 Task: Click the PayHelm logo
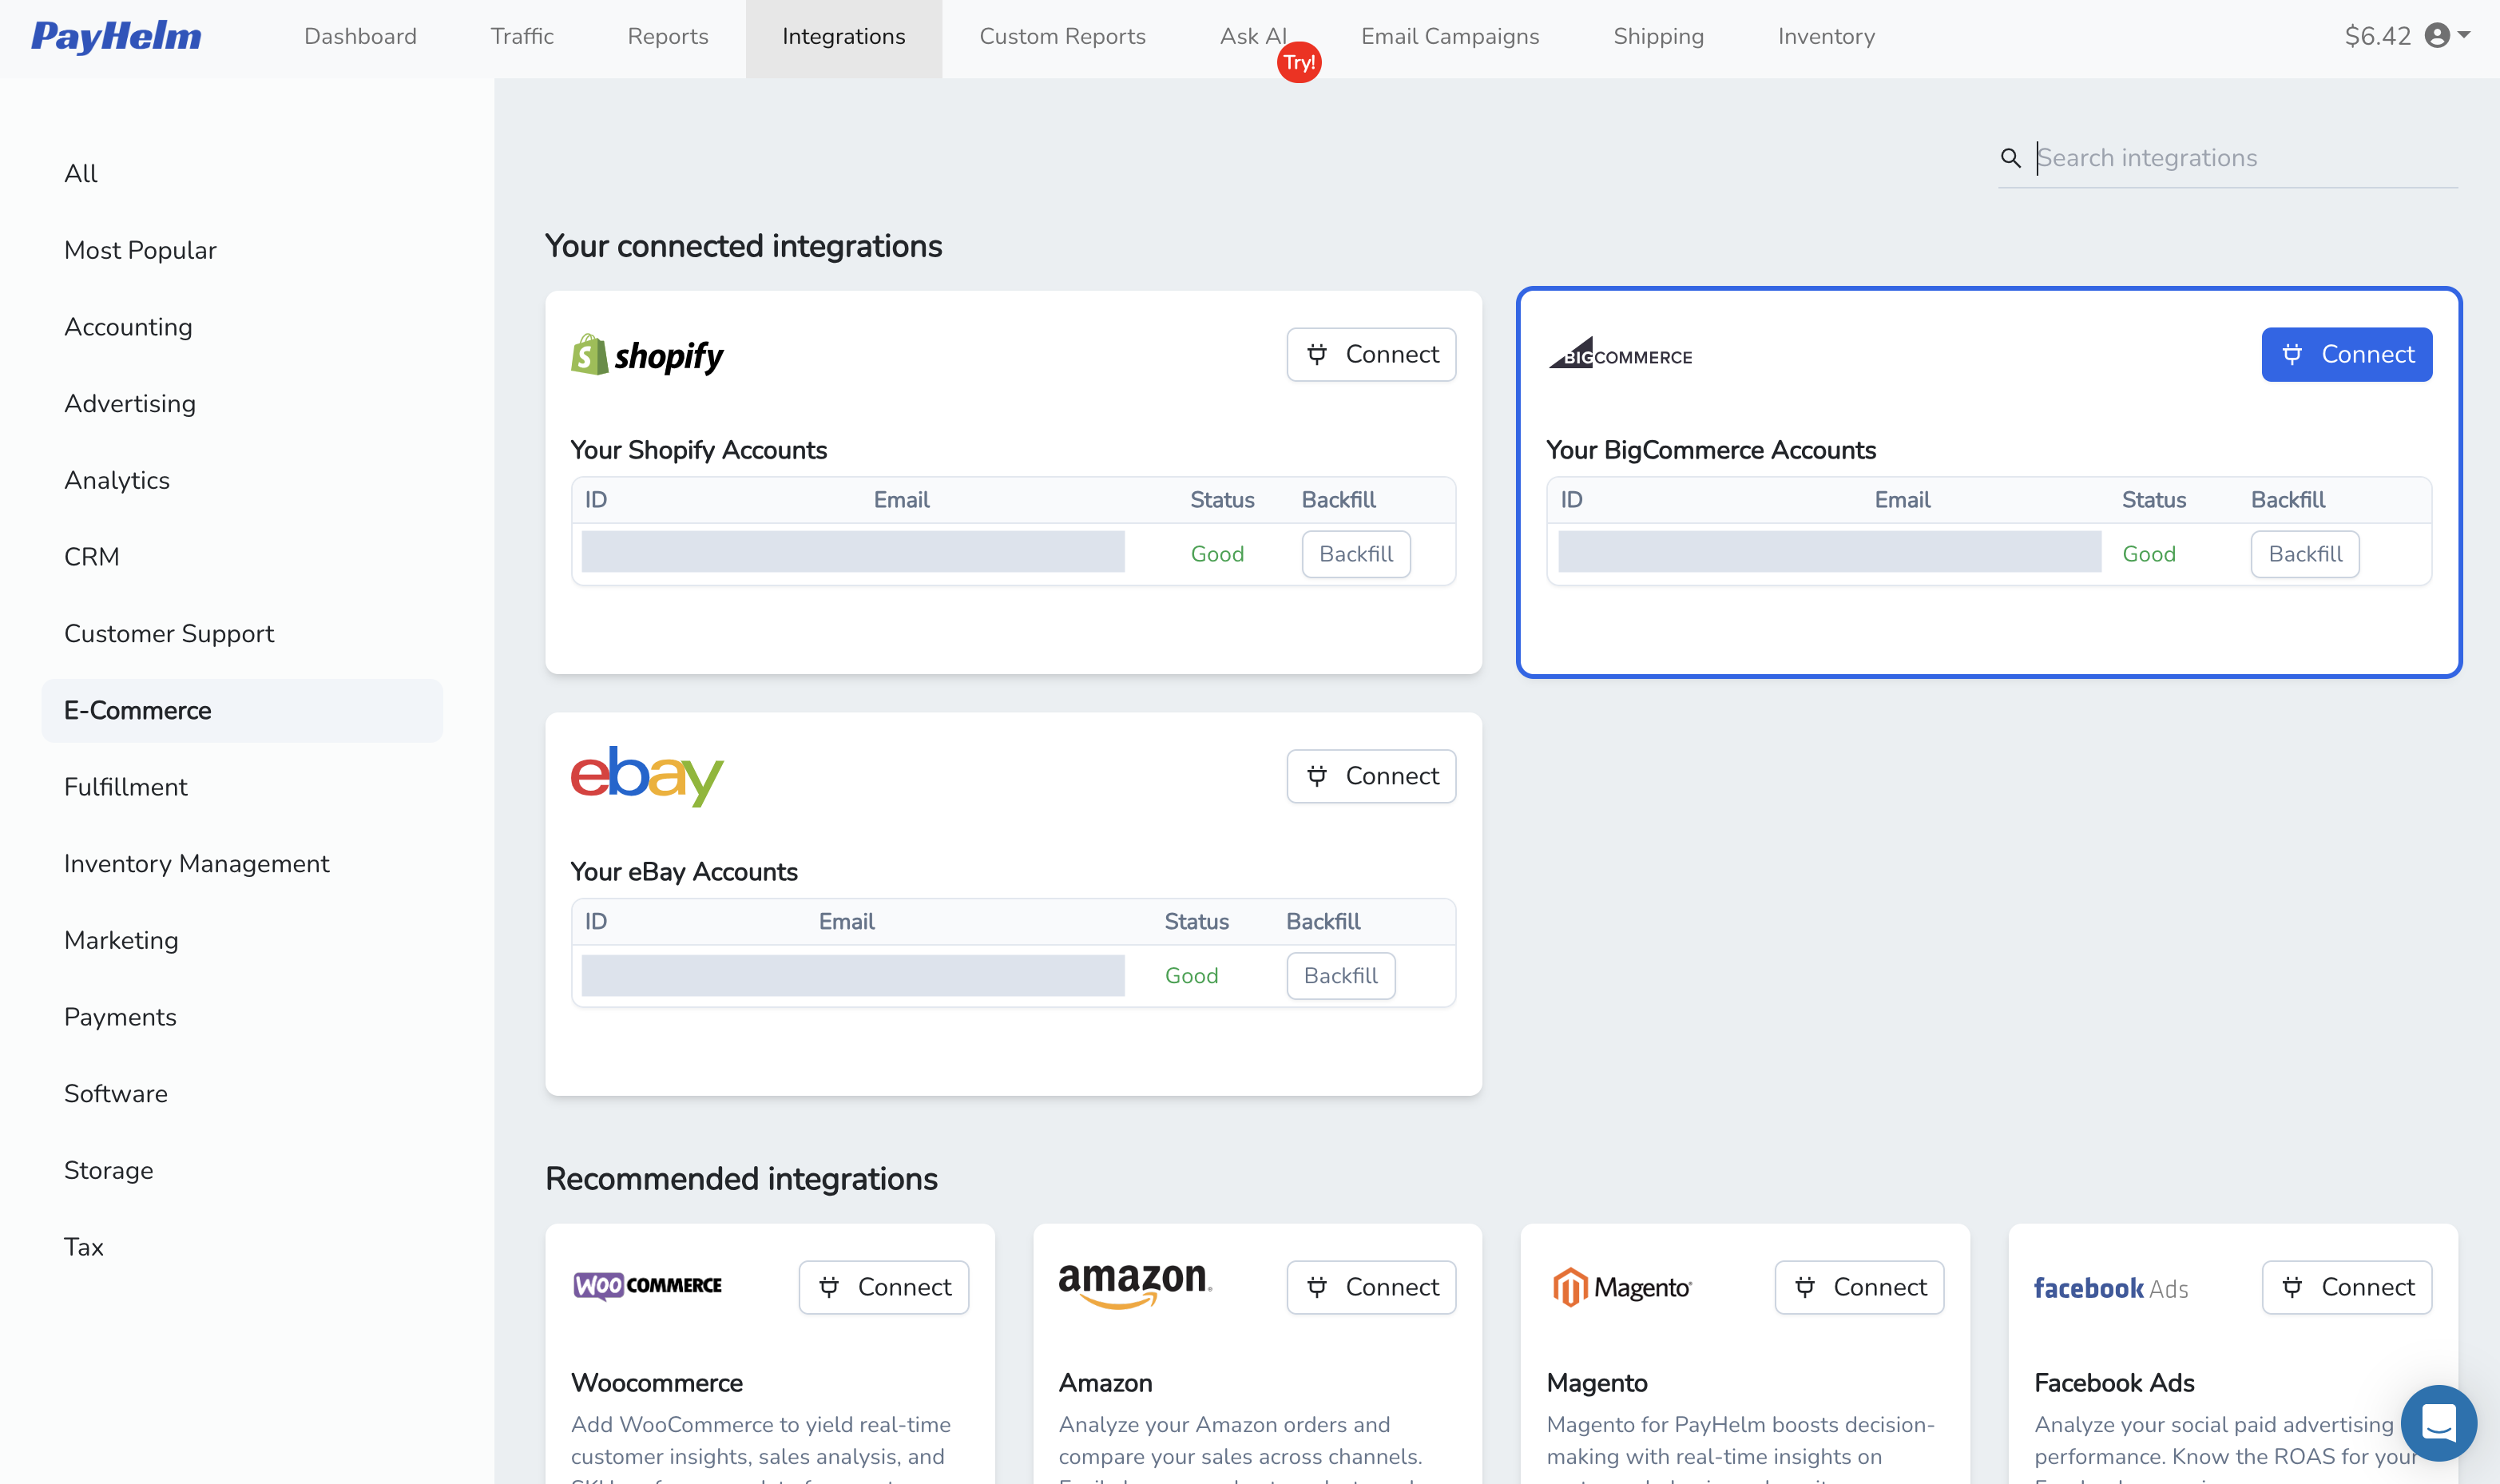[x=115, y=37]
